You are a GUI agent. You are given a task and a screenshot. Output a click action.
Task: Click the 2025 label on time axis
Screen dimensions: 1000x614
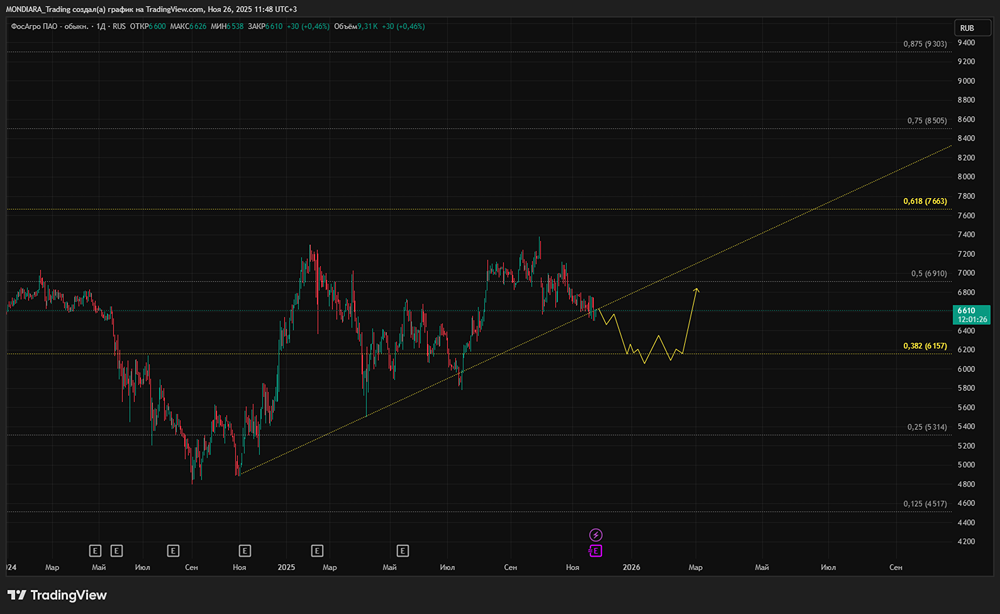[x=286, y=567]
